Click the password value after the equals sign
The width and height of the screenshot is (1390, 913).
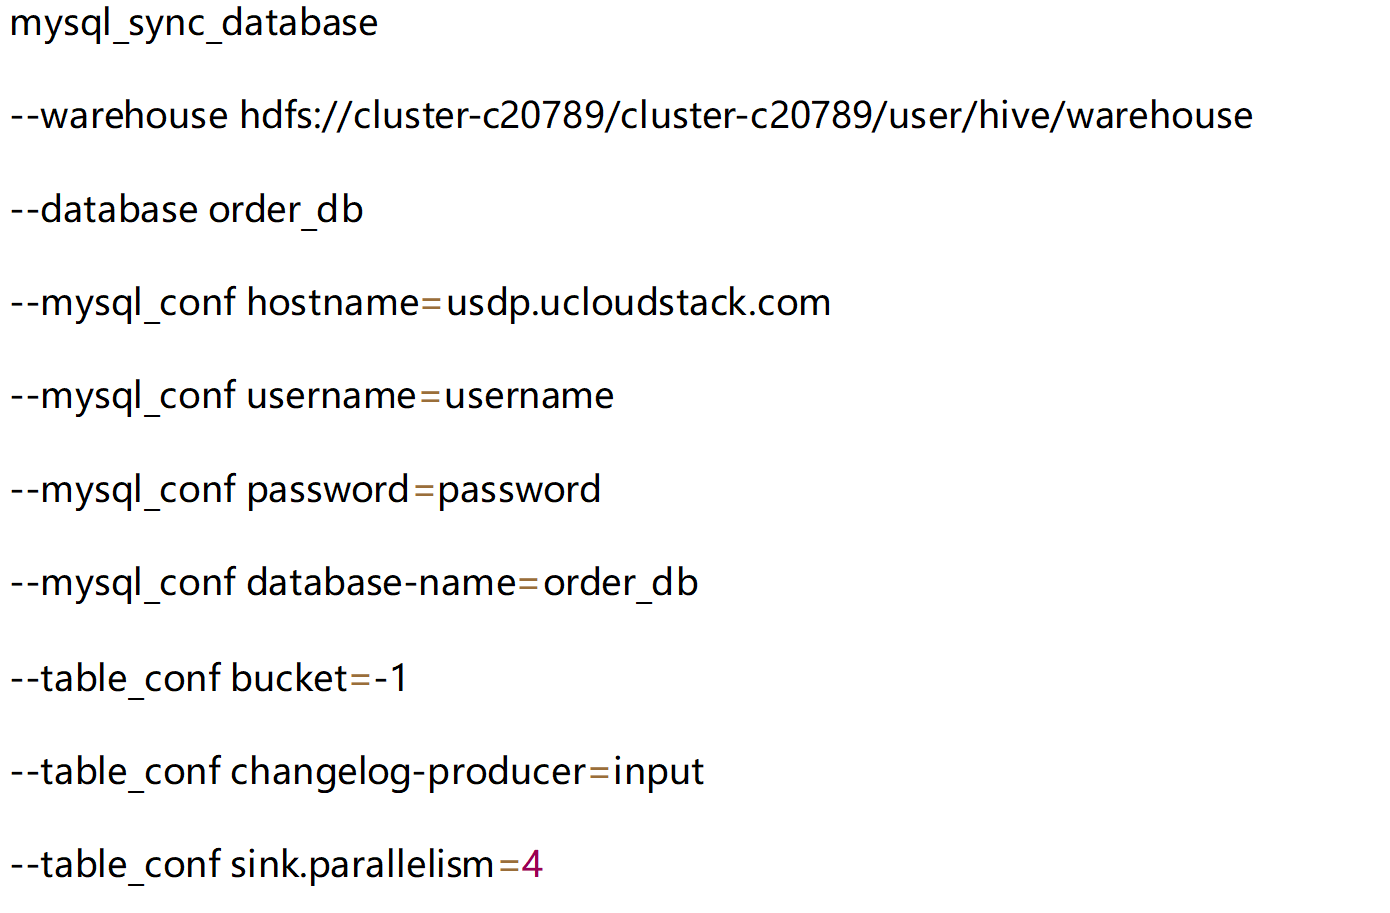[x=519, y=490]
